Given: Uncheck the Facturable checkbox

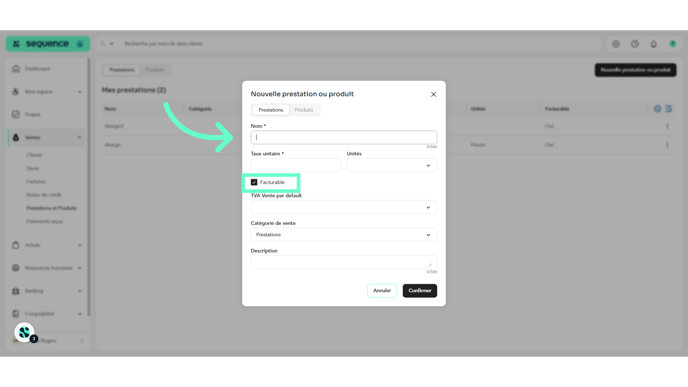Looking at the screenshot, I should coord(254,182).
